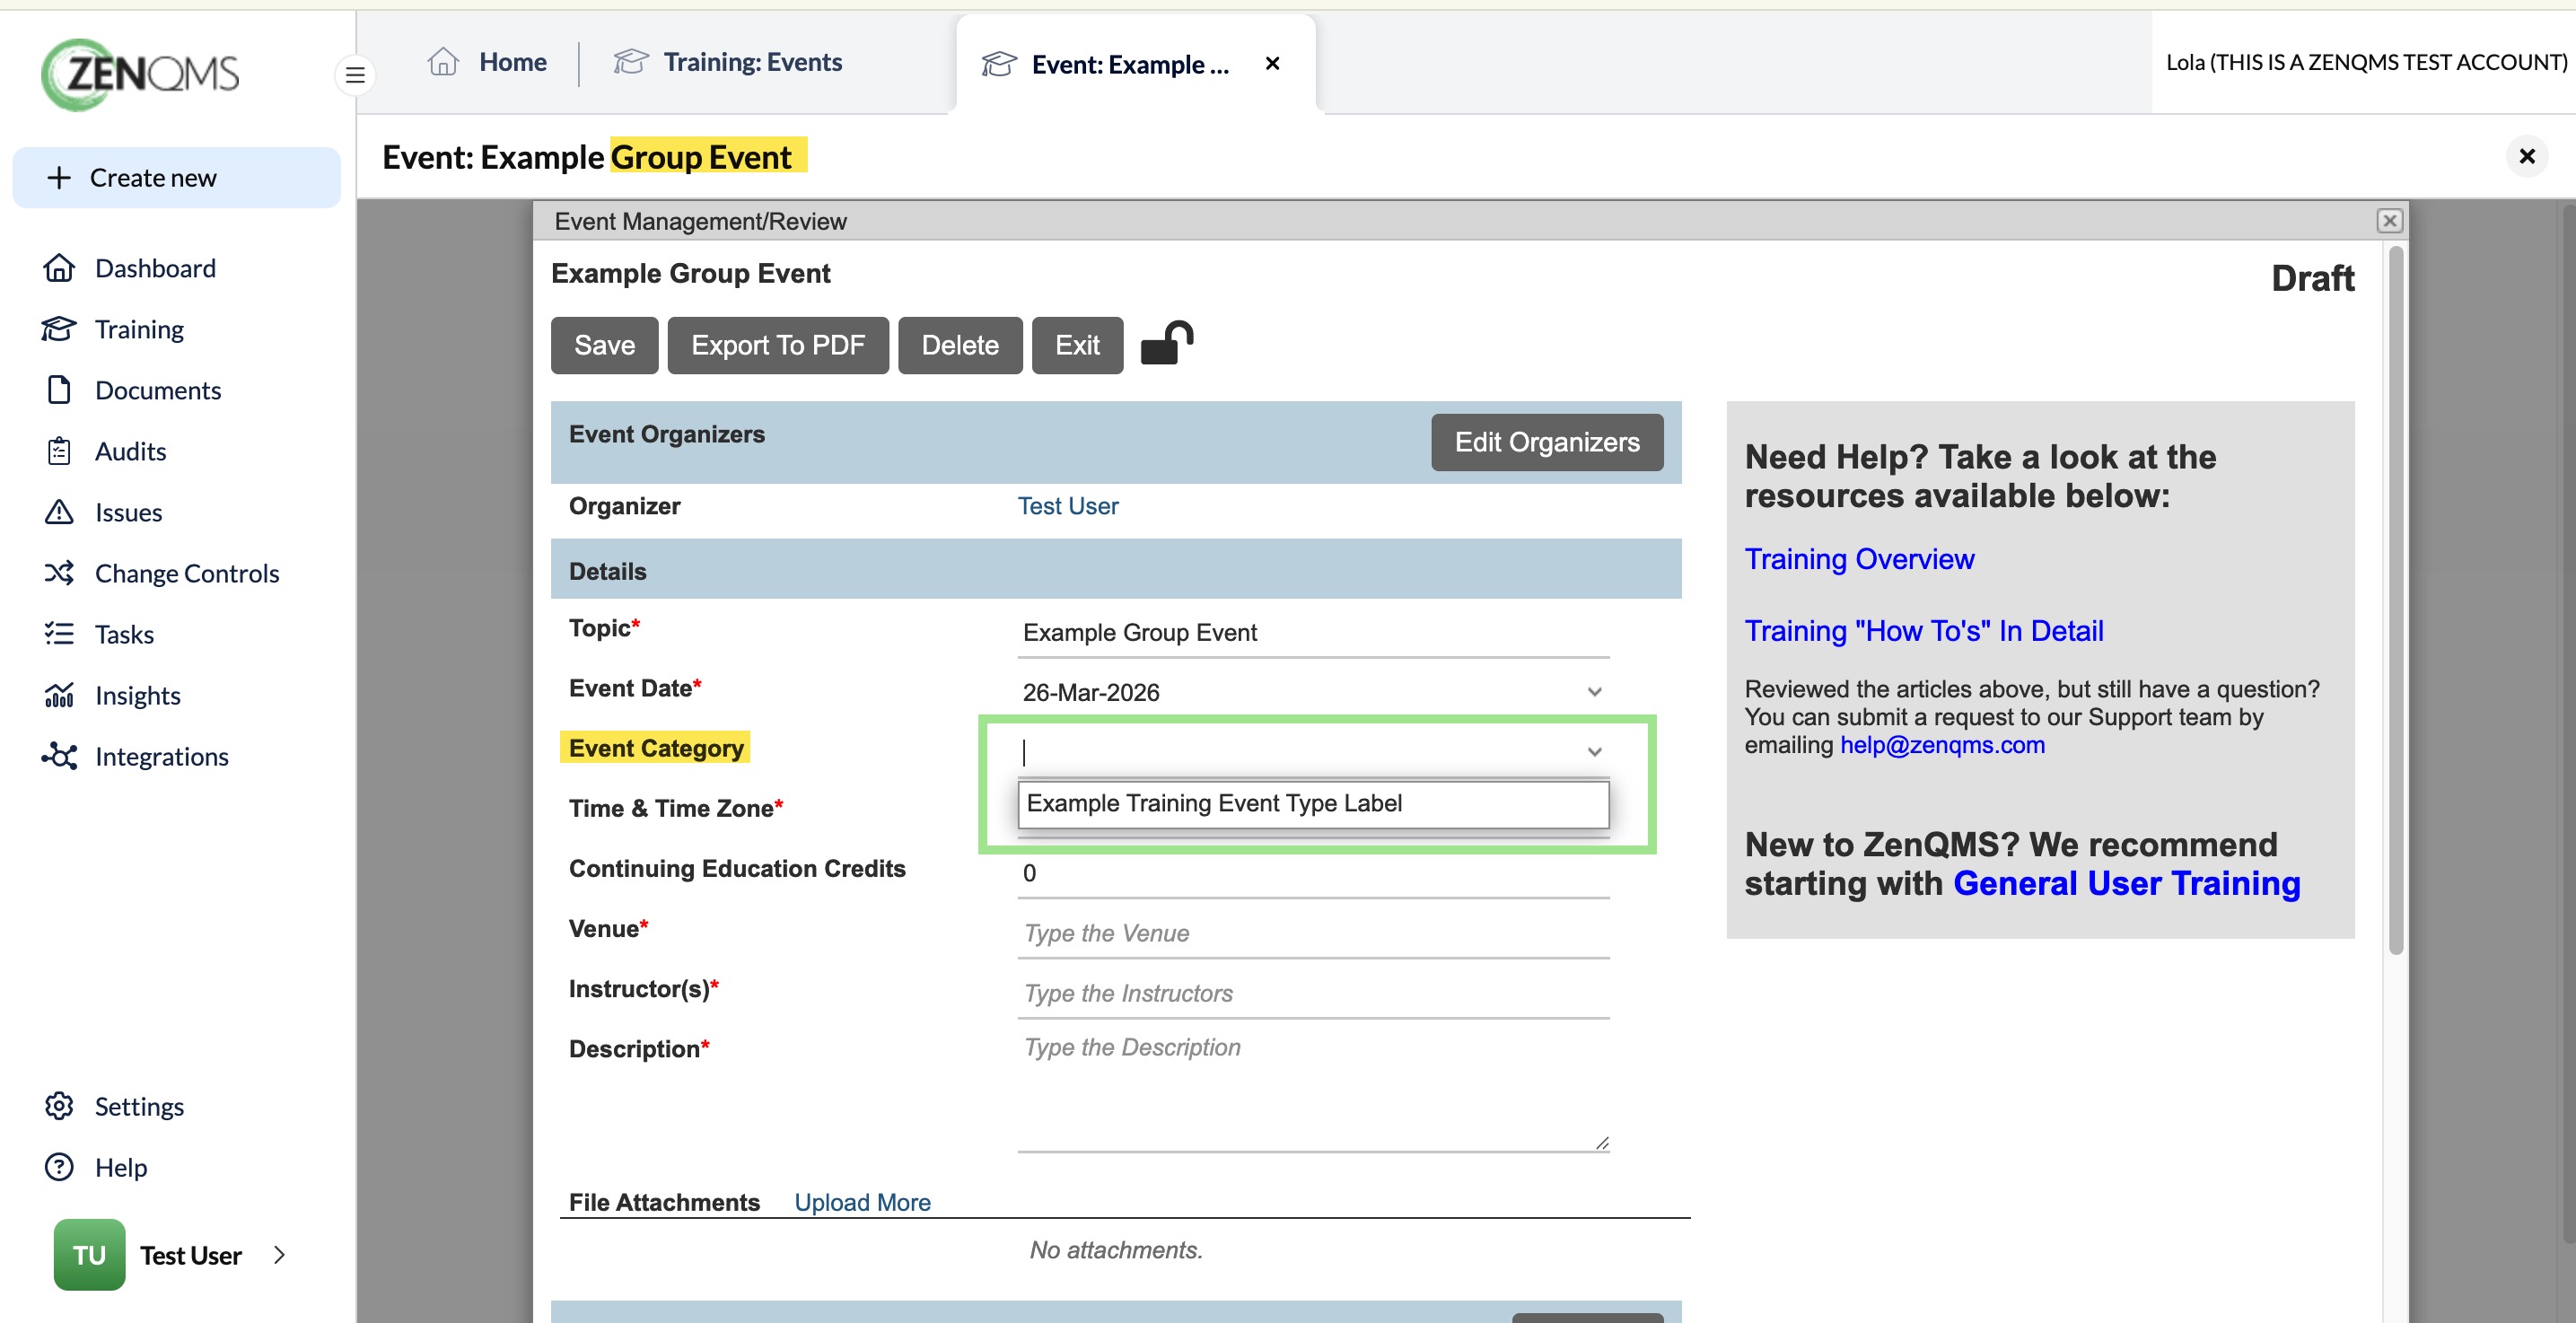Click the Draft status label
Screen dimensions: 2576x1323
2312,278
